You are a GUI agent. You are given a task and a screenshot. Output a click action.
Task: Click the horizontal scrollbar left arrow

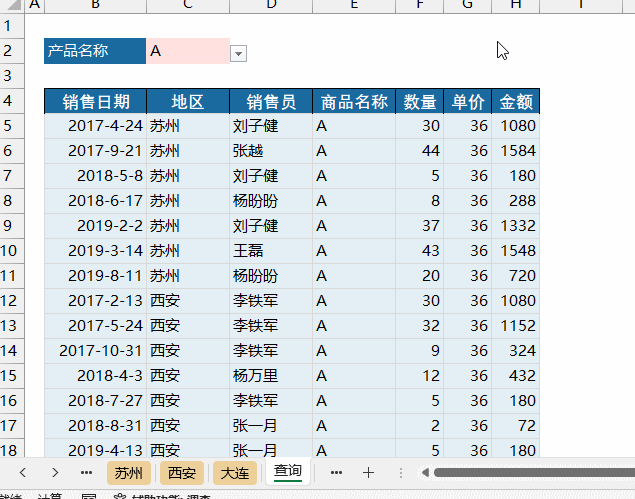coord(425,472)
